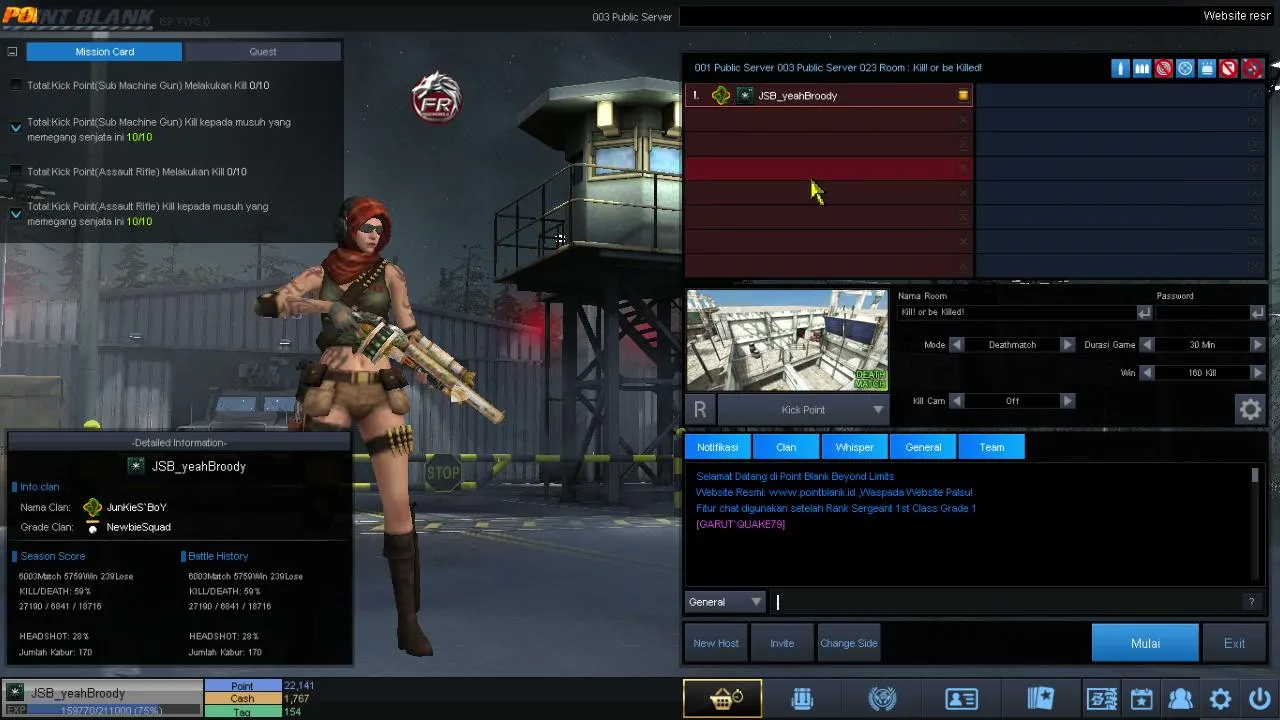Open the shop basket icon
The width and height of the screenshot is (1280, 720).
723,699
